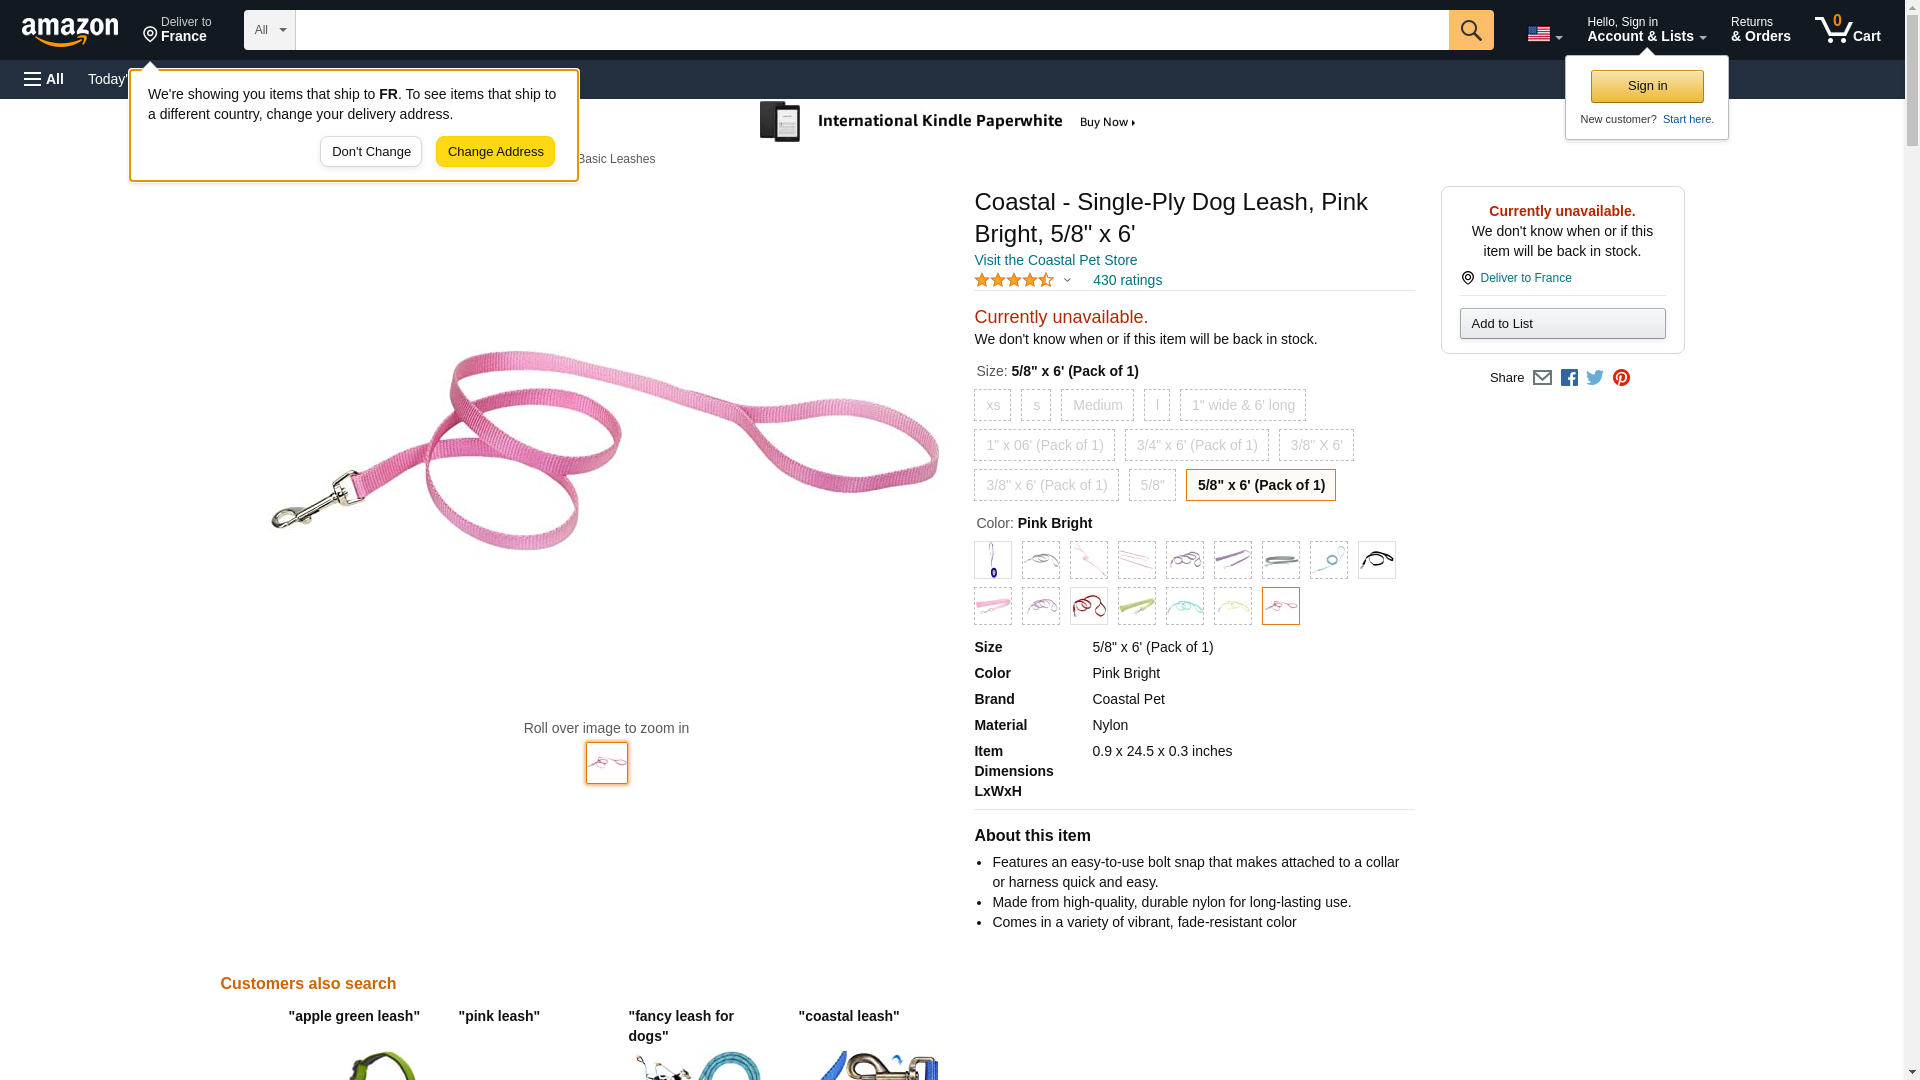
Task: Open the All hamburger menu
Action: click(x=44, y=79)
